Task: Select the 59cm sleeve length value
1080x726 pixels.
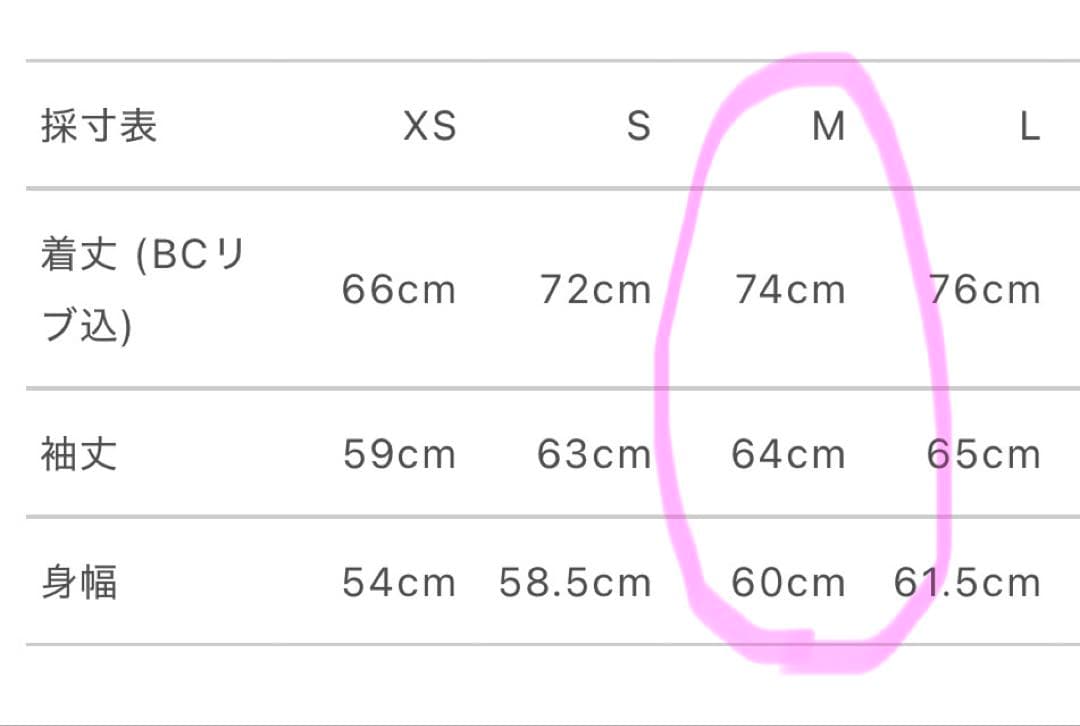Action: pos(399,455)
